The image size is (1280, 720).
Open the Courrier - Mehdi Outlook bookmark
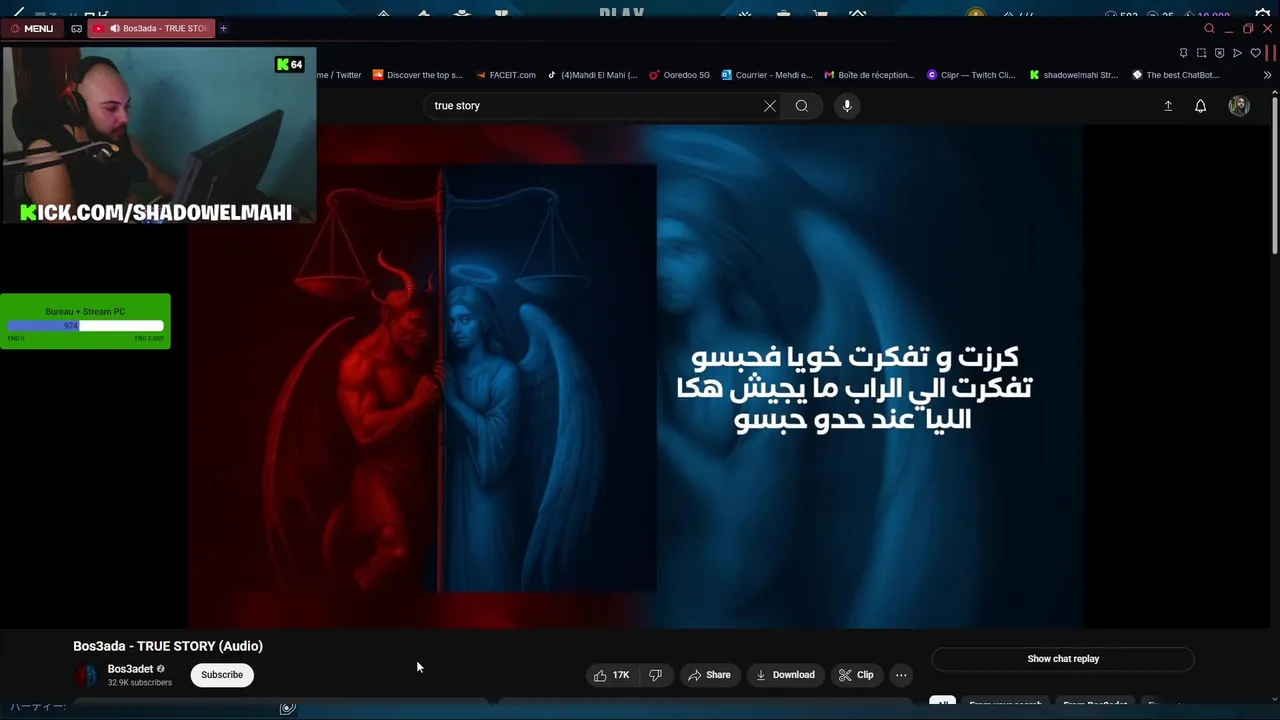[x=767, y=75]
